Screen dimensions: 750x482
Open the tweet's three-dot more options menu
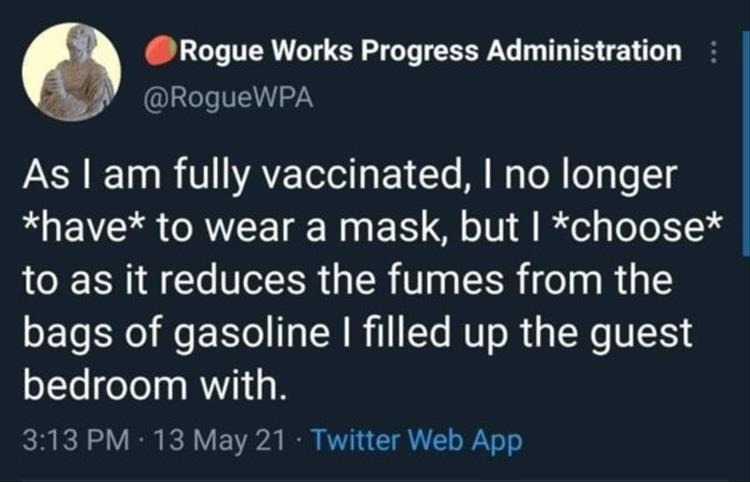click(715, 52)
